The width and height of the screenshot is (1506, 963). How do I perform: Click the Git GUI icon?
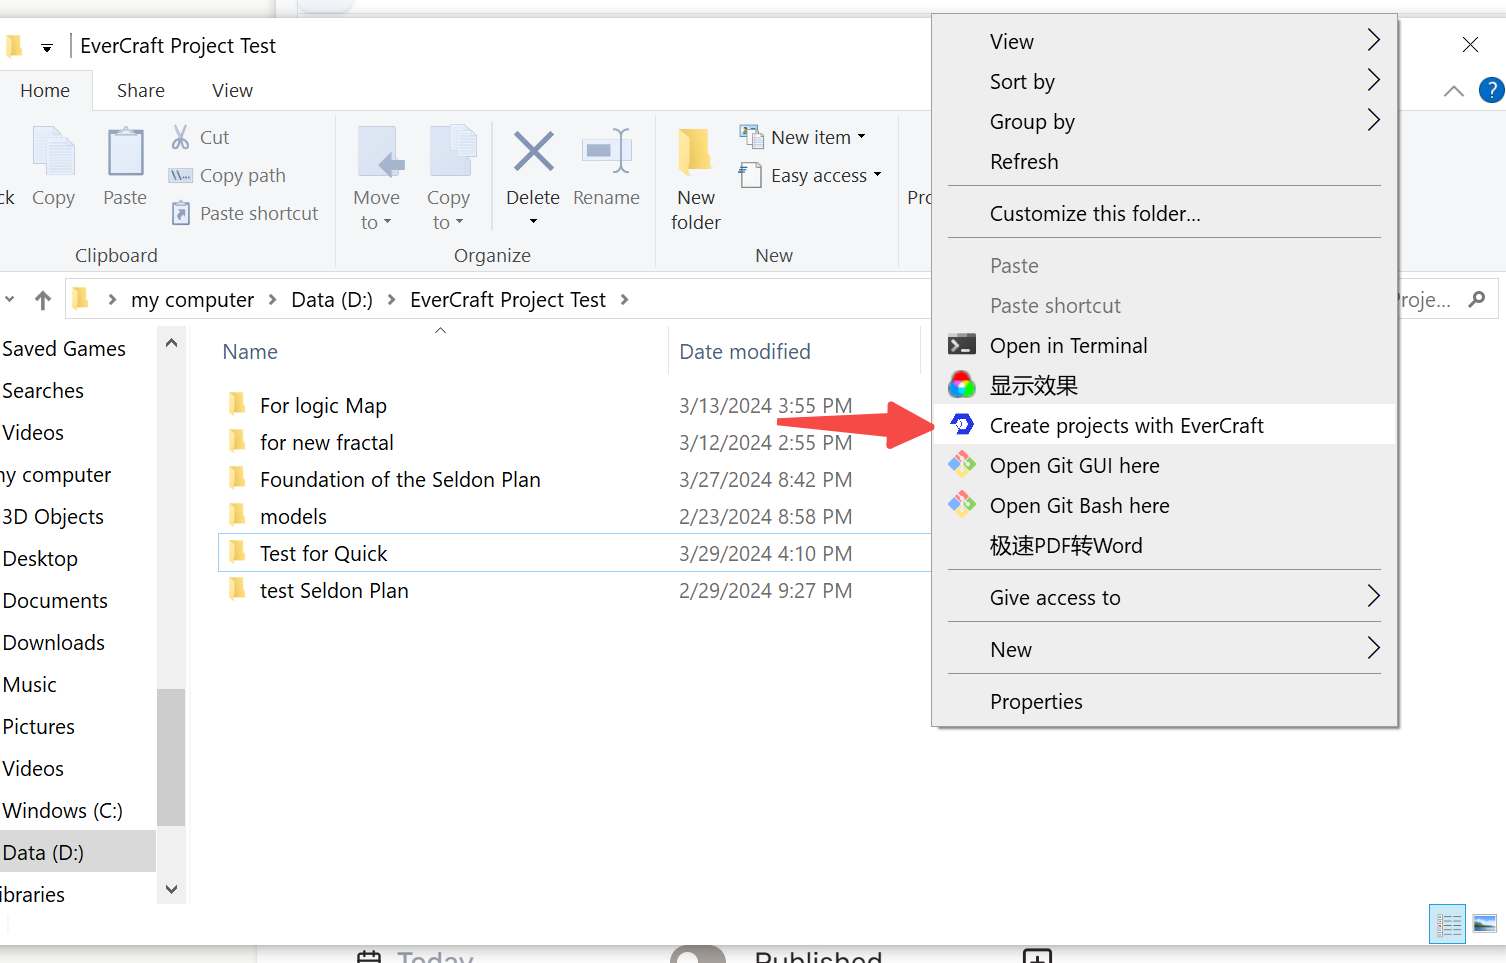962,464
